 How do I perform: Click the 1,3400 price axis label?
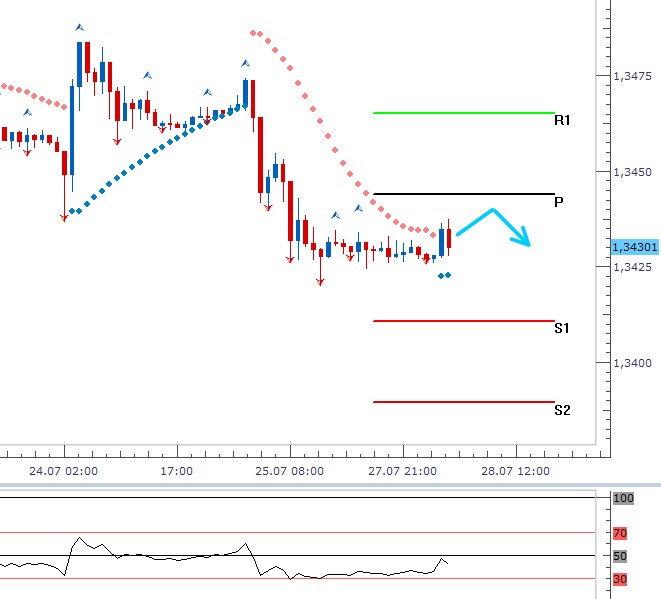click(x=632, y=363)
